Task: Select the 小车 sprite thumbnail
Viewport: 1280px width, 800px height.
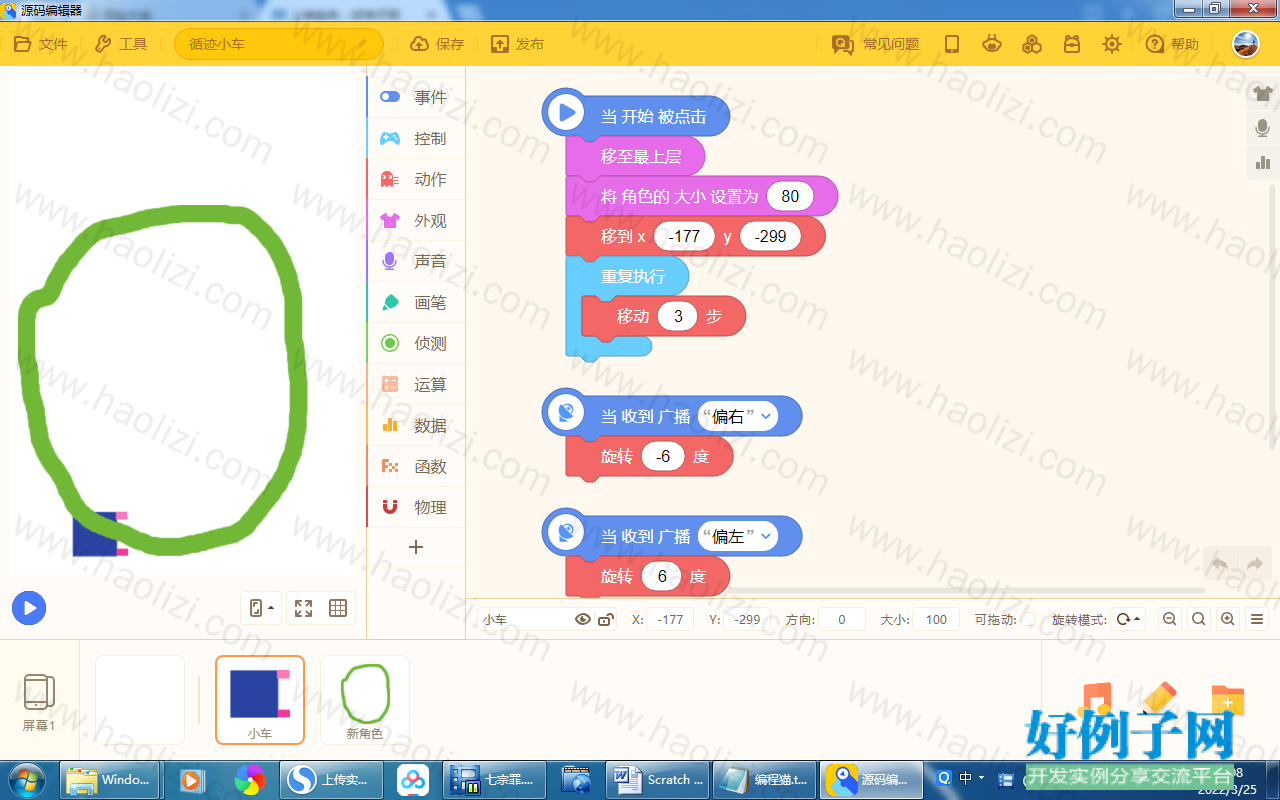Action: pos(260,700)
